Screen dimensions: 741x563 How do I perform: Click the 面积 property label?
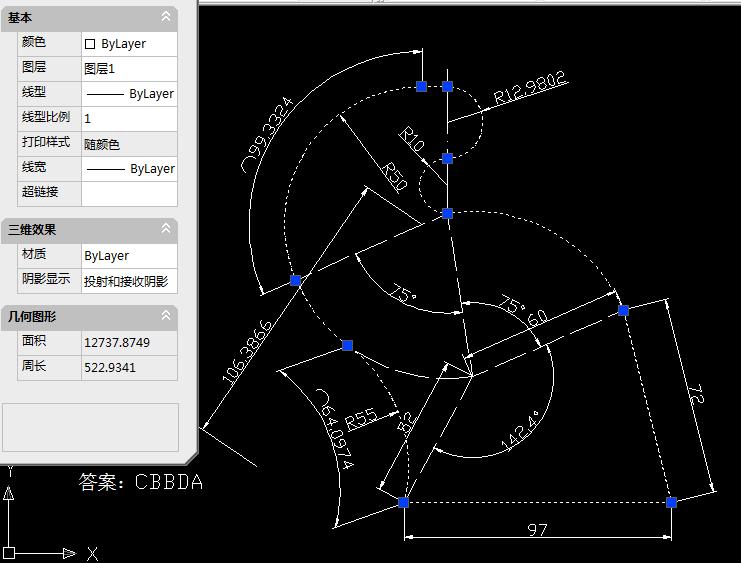(34, 341)
